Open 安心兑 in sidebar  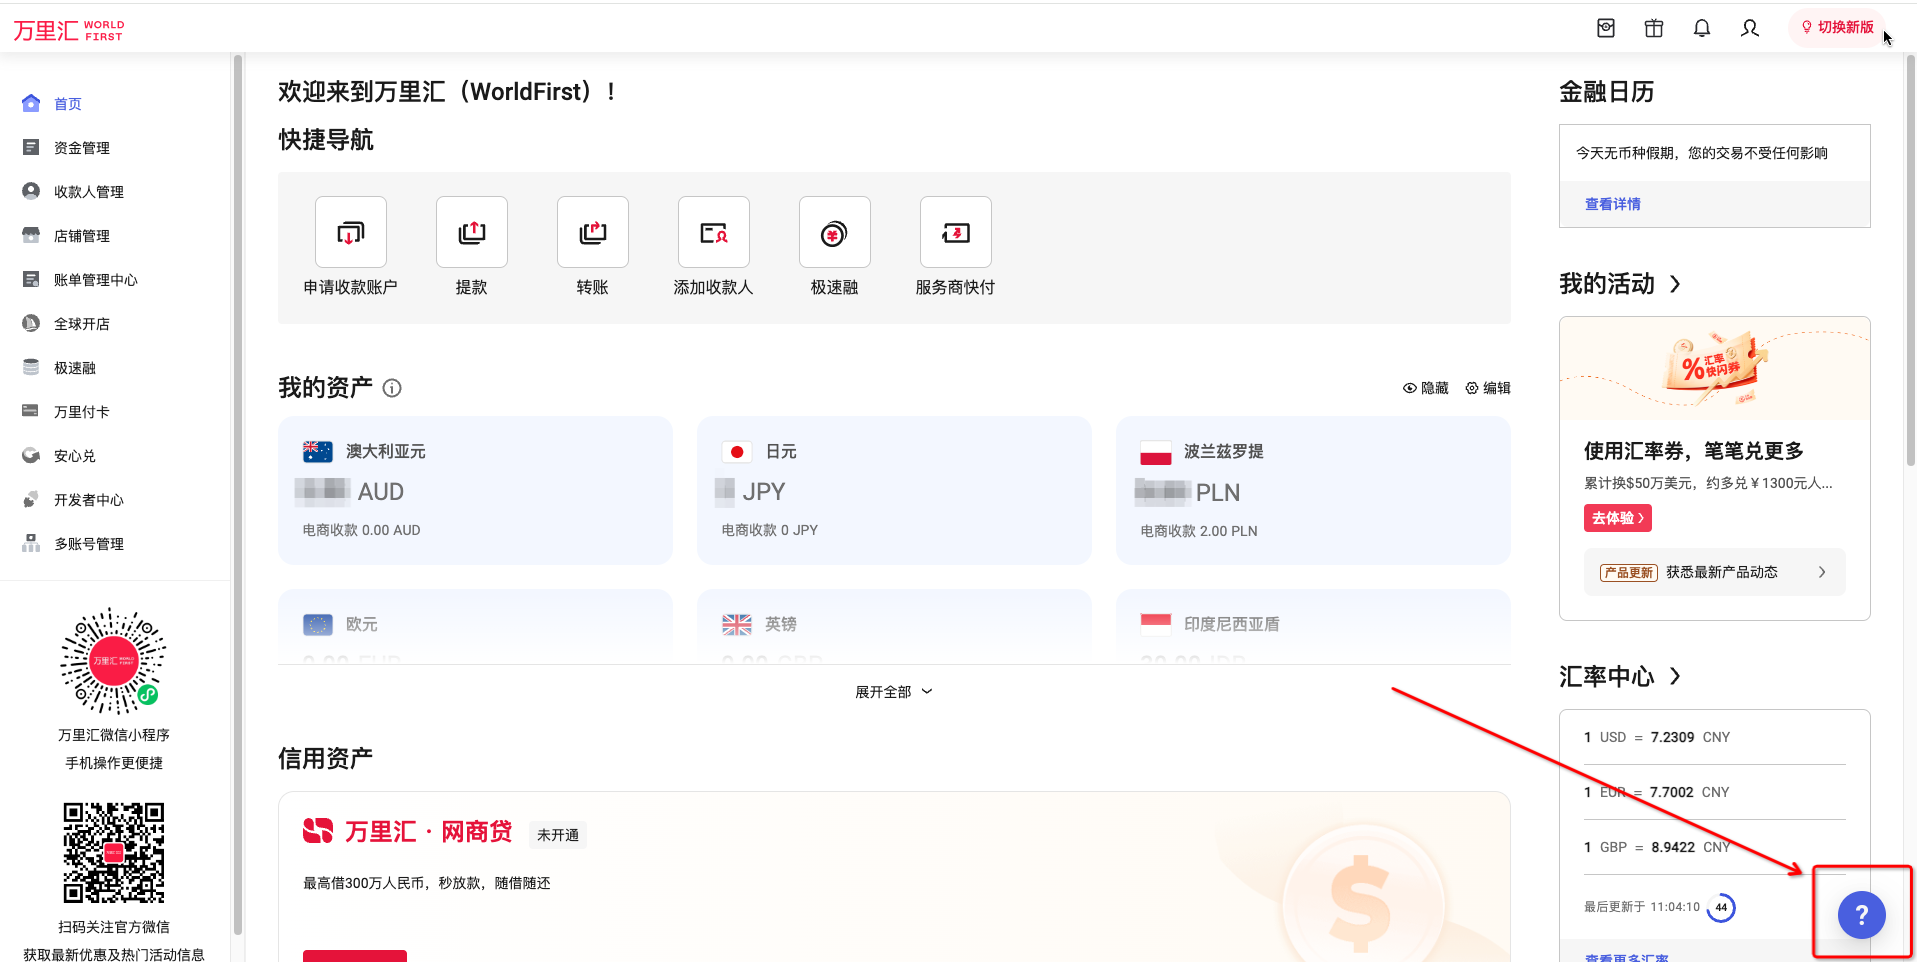pos(74,456)
